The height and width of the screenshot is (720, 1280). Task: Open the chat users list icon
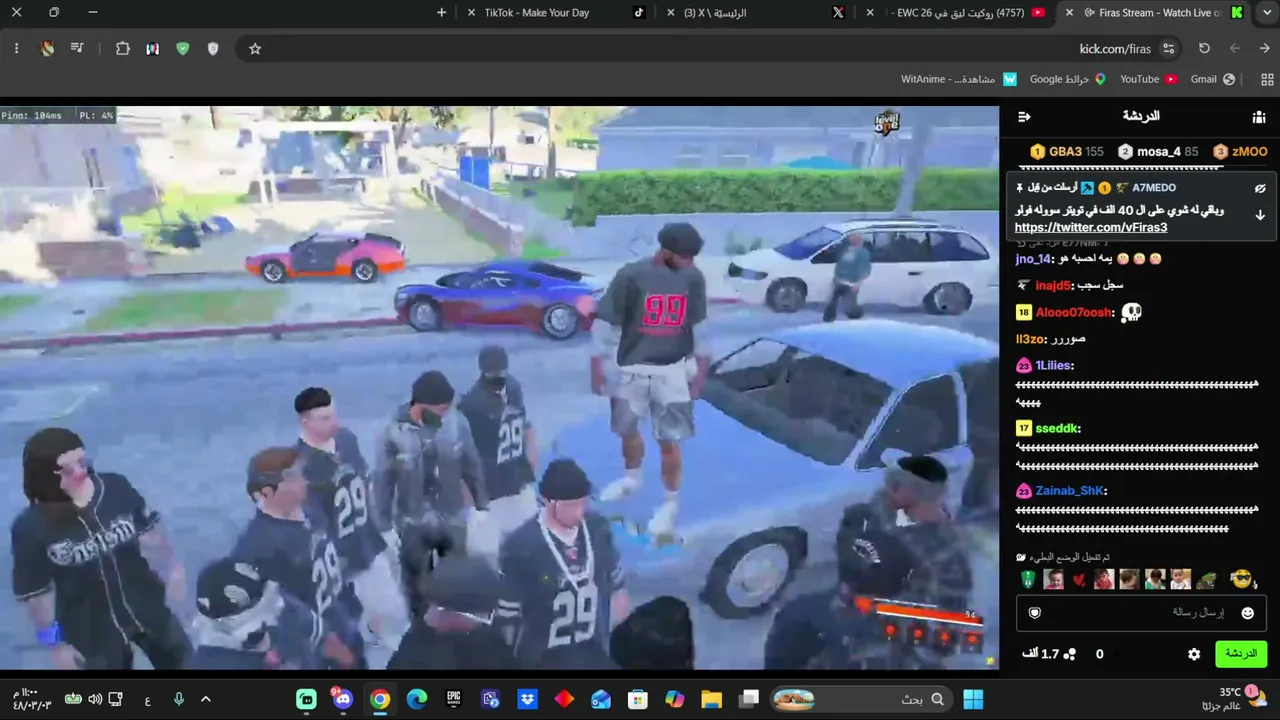coord(1259,117)
